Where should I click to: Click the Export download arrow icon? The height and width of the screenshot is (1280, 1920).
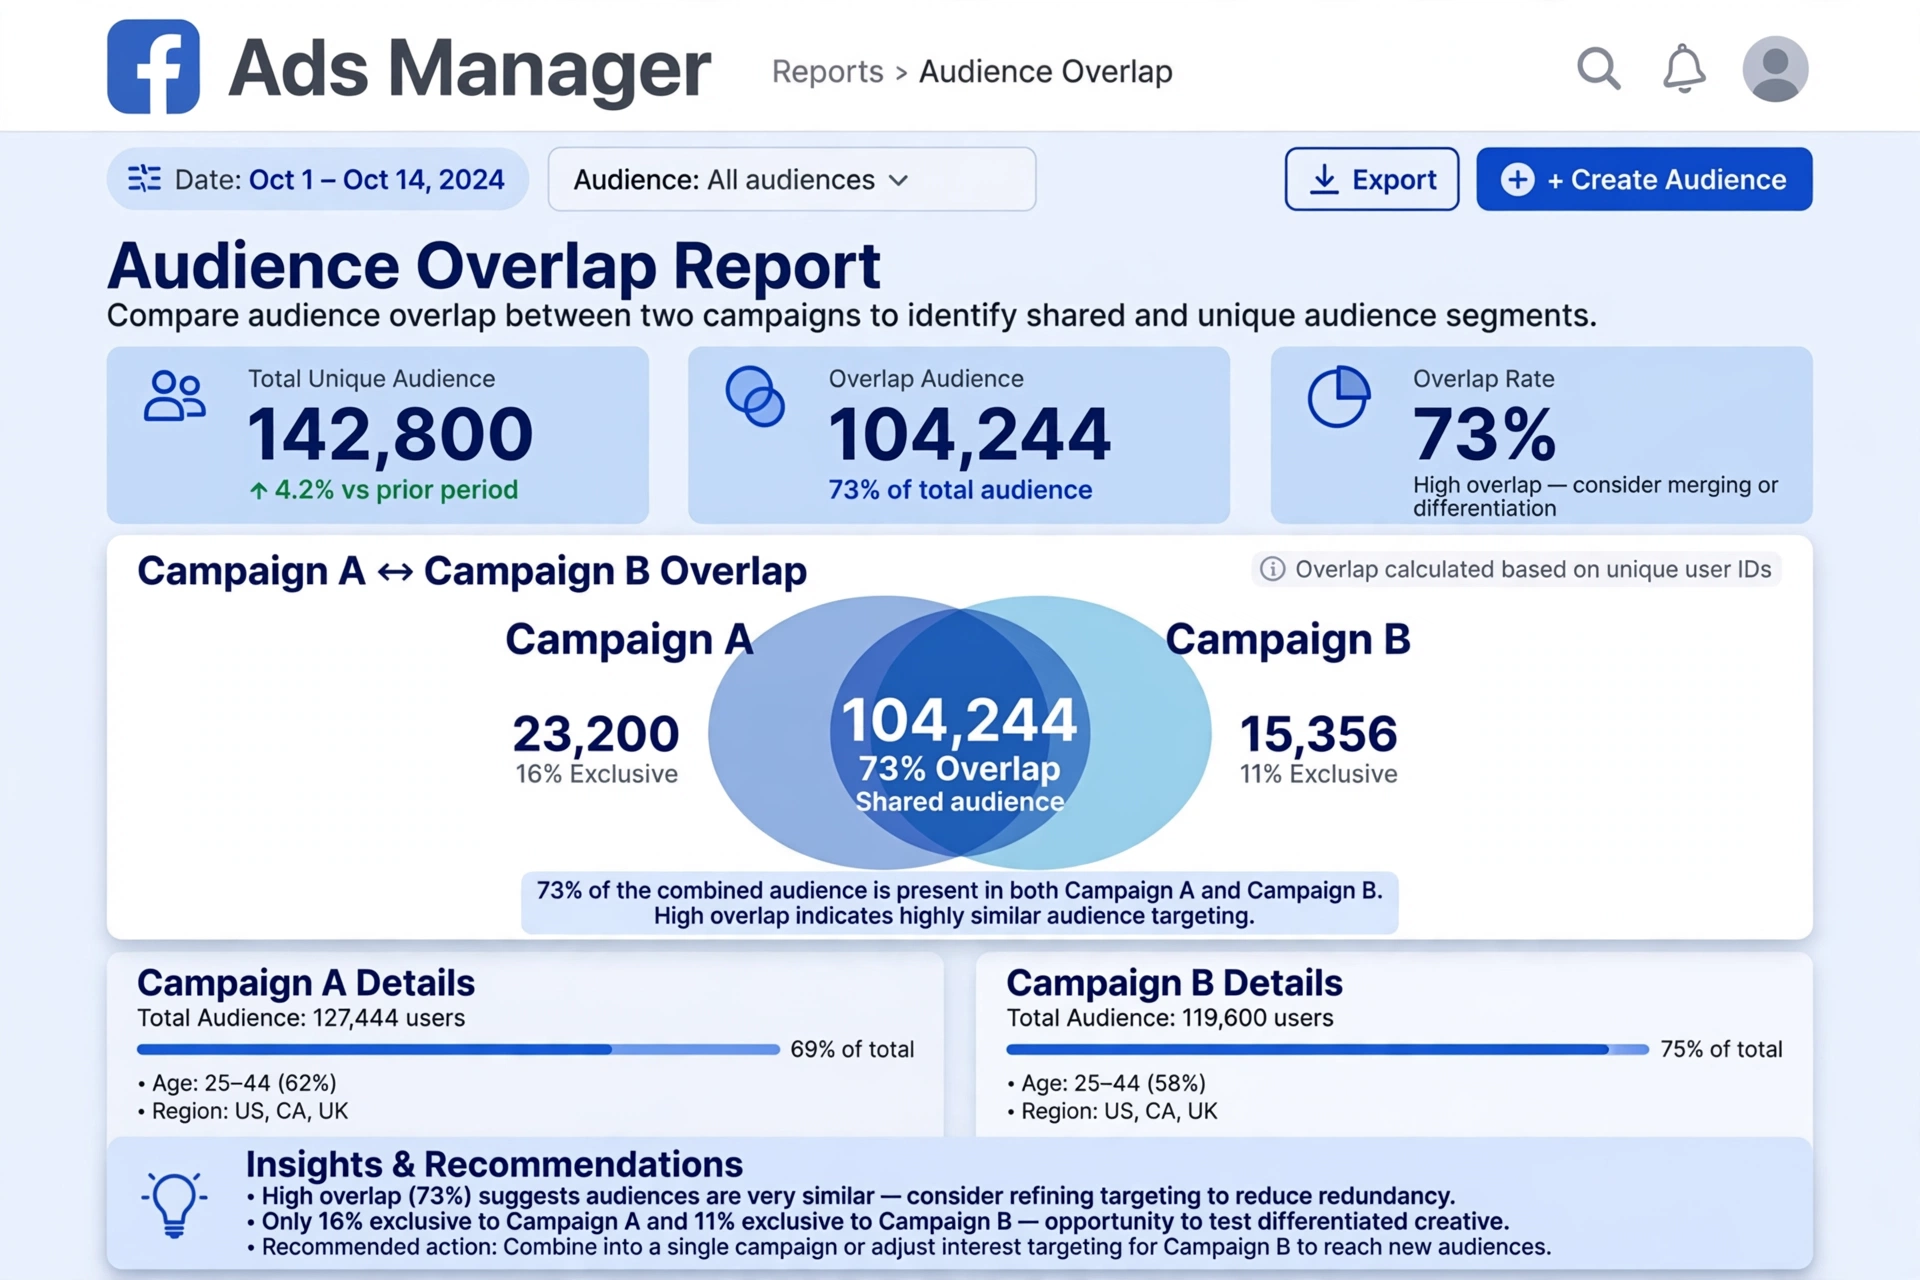point(1324,179)
